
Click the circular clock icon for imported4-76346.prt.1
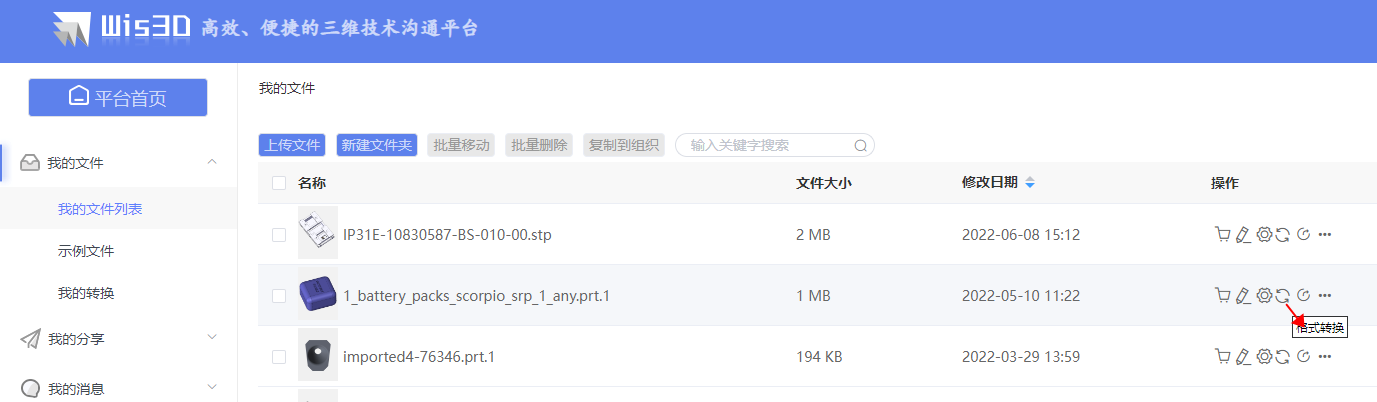pyautogui.click(x=1303, y=356)
